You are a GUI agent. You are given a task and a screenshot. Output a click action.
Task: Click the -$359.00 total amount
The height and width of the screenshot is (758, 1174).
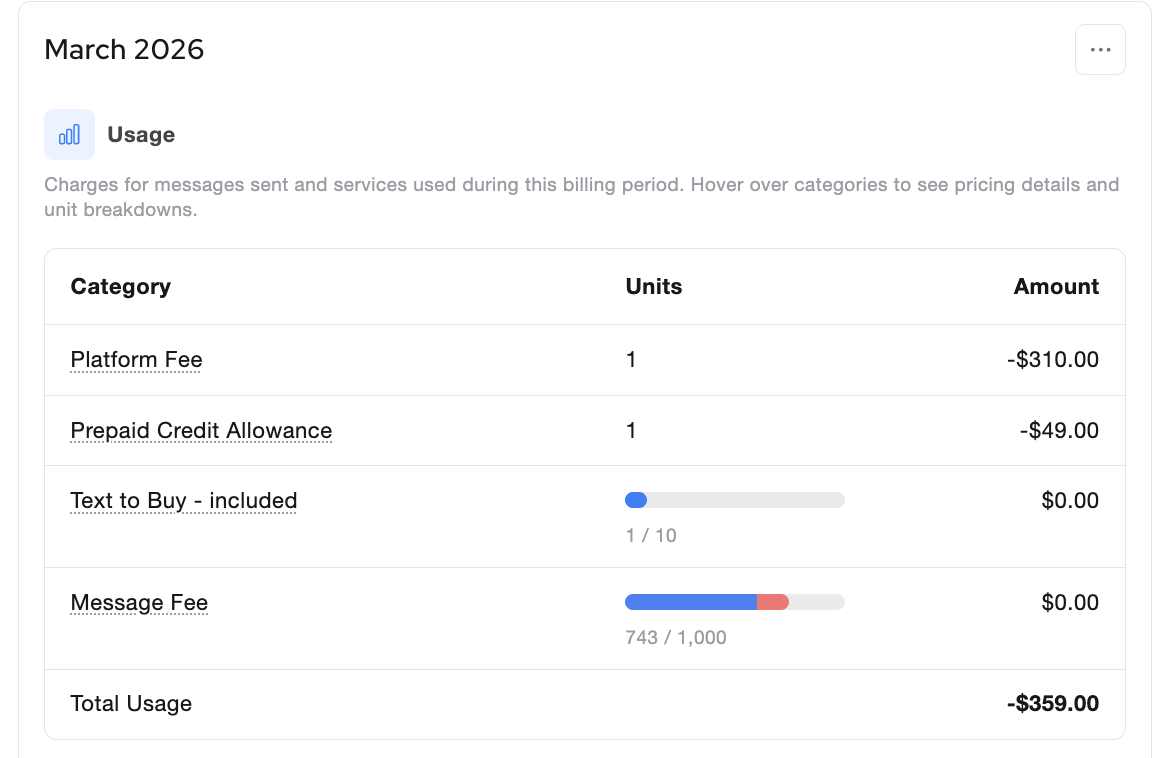(1052, 704)
